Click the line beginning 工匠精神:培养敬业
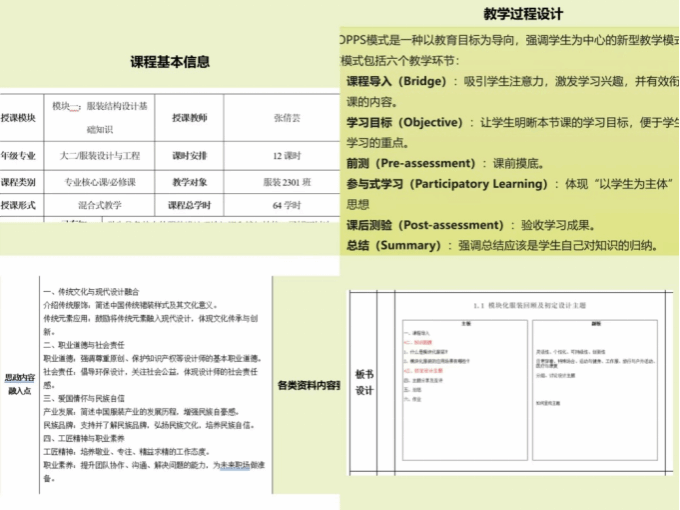The height and width of the screenshot is (510, 680). click(x=127, y=452)
